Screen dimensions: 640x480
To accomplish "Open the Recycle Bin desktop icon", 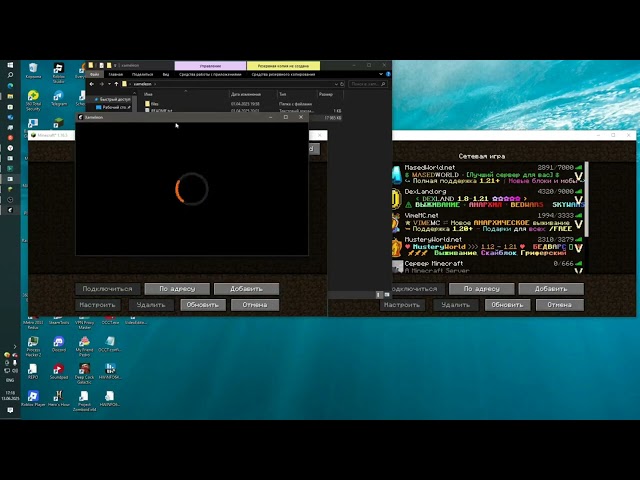I will tap(33, 70).
